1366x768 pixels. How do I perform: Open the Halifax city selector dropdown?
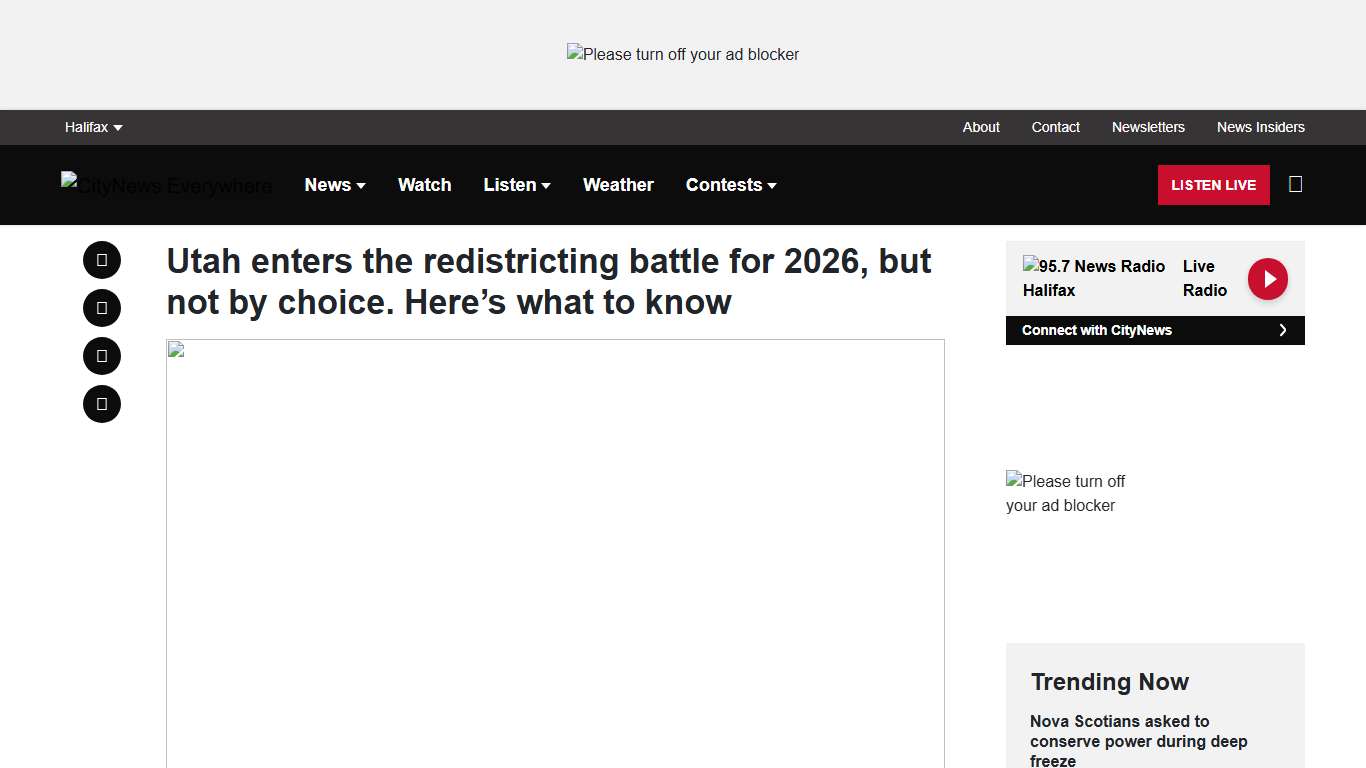[93, 127]
